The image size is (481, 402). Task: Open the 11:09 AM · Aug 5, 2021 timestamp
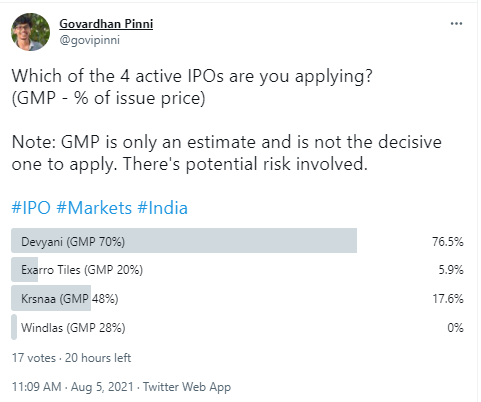(72, 387)
